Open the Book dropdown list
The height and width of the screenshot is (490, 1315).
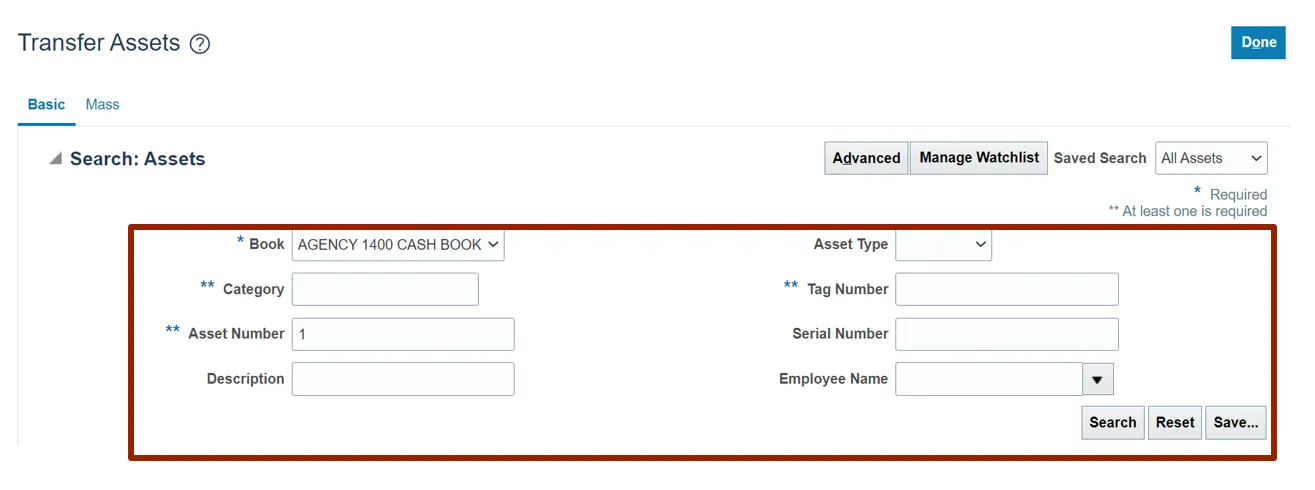(398, 245)
